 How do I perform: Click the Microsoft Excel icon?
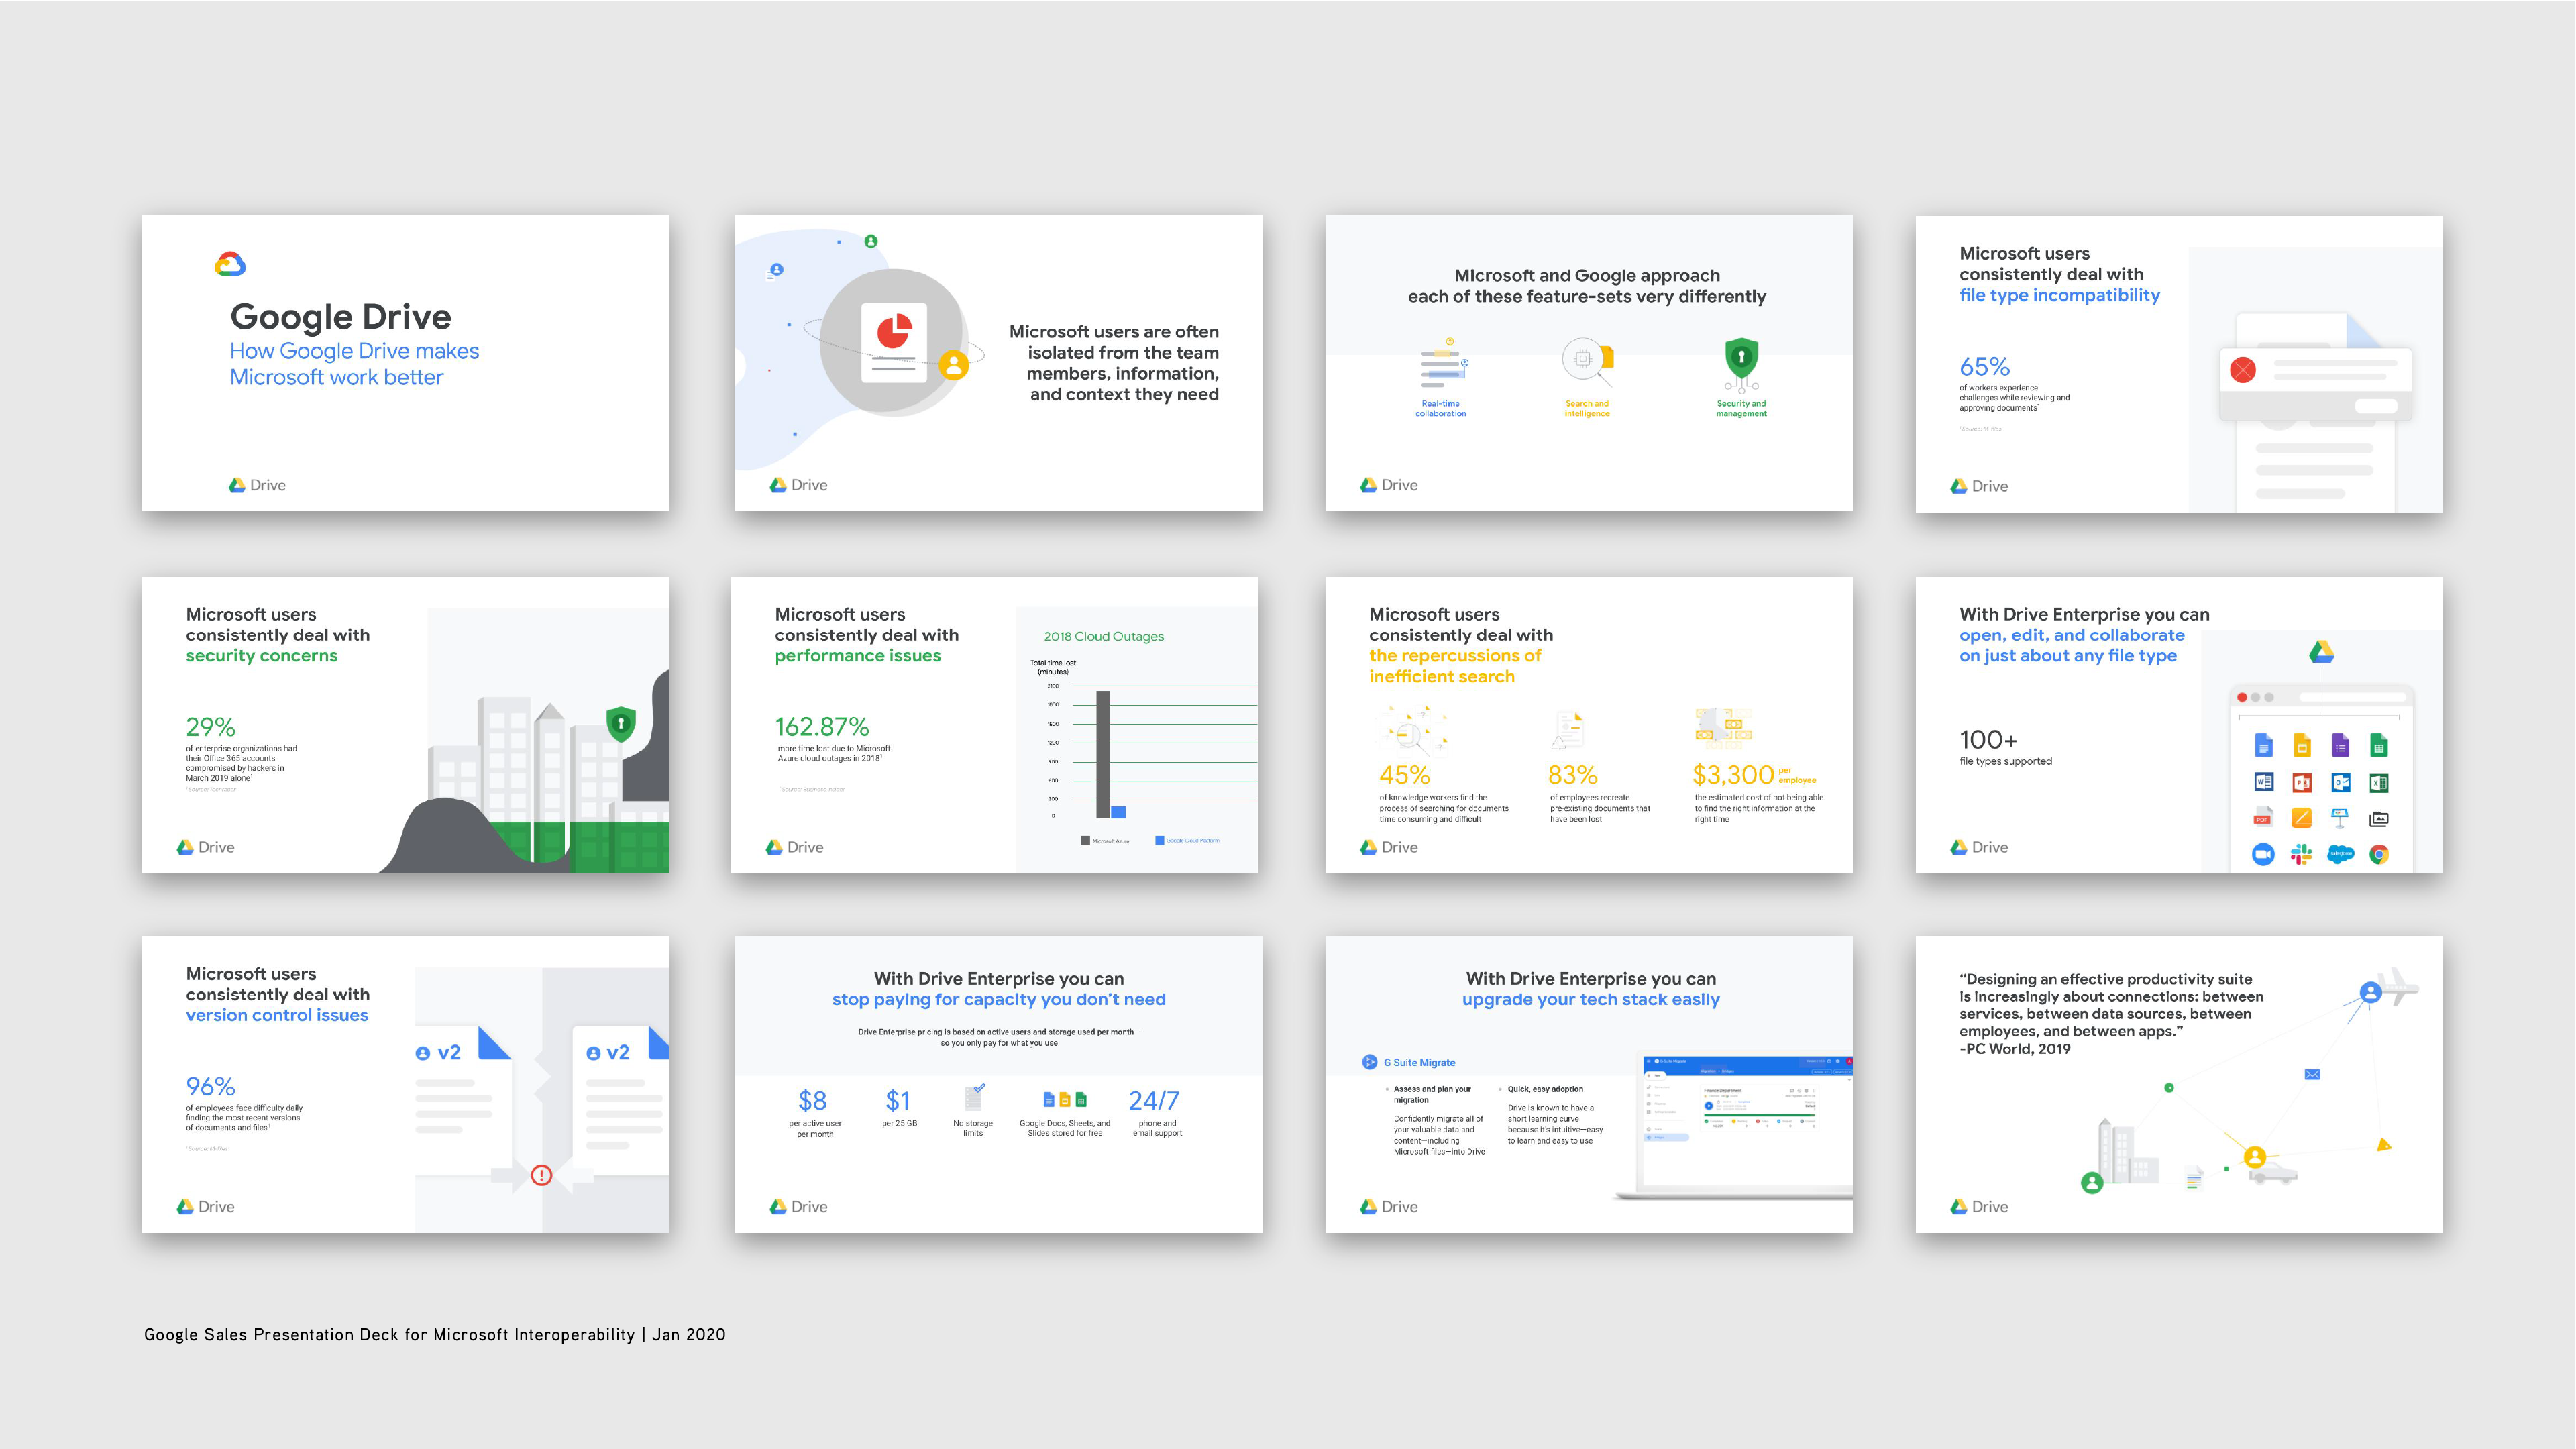pyautogui.click(x=2378, y=782)
